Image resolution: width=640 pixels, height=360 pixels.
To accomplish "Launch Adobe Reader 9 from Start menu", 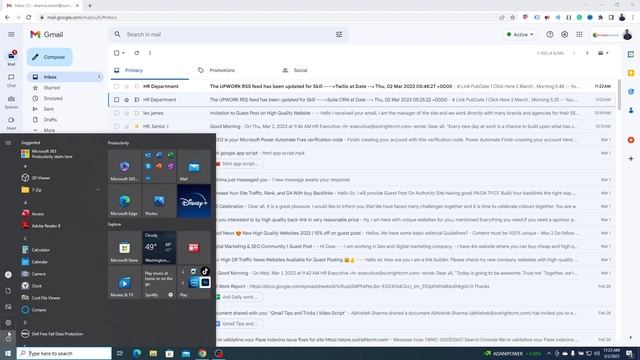I will pyautogui.click(x=60, y=226).
